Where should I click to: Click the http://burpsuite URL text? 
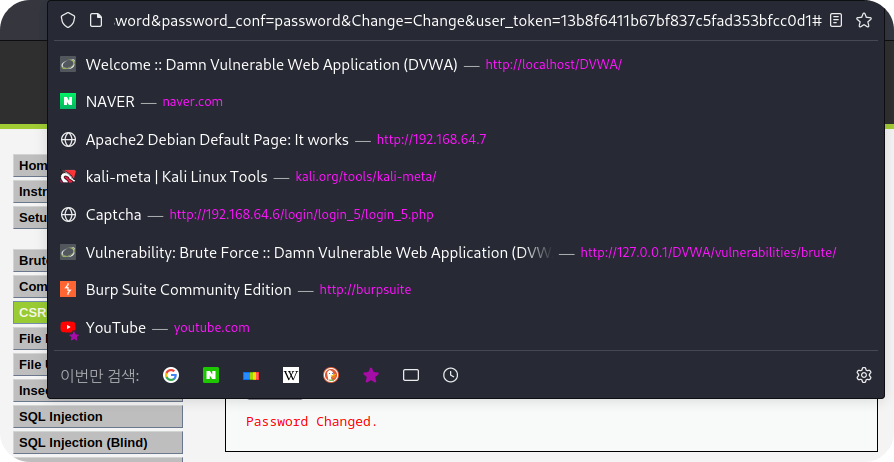click(365, 290)
